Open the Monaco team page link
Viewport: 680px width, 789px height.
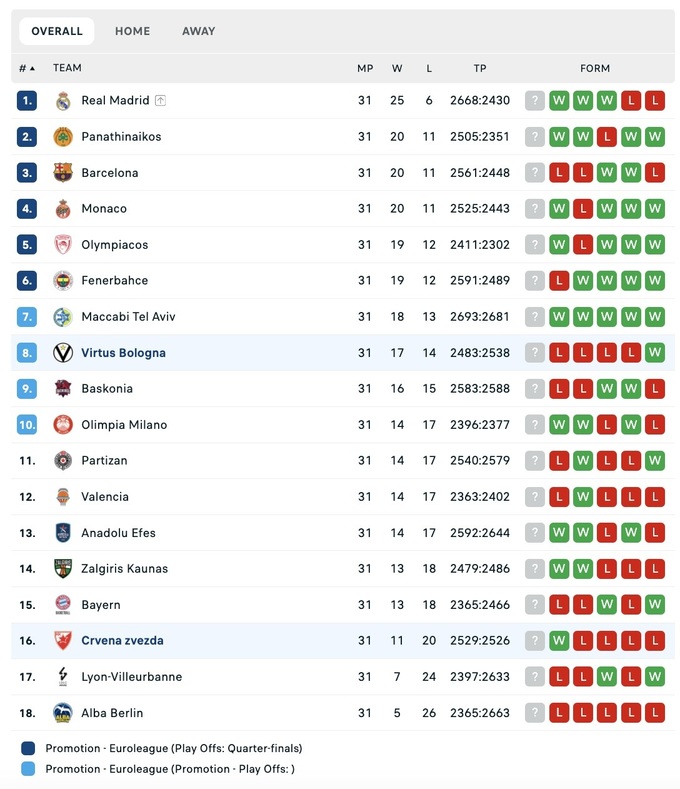[x=104, y=209]
